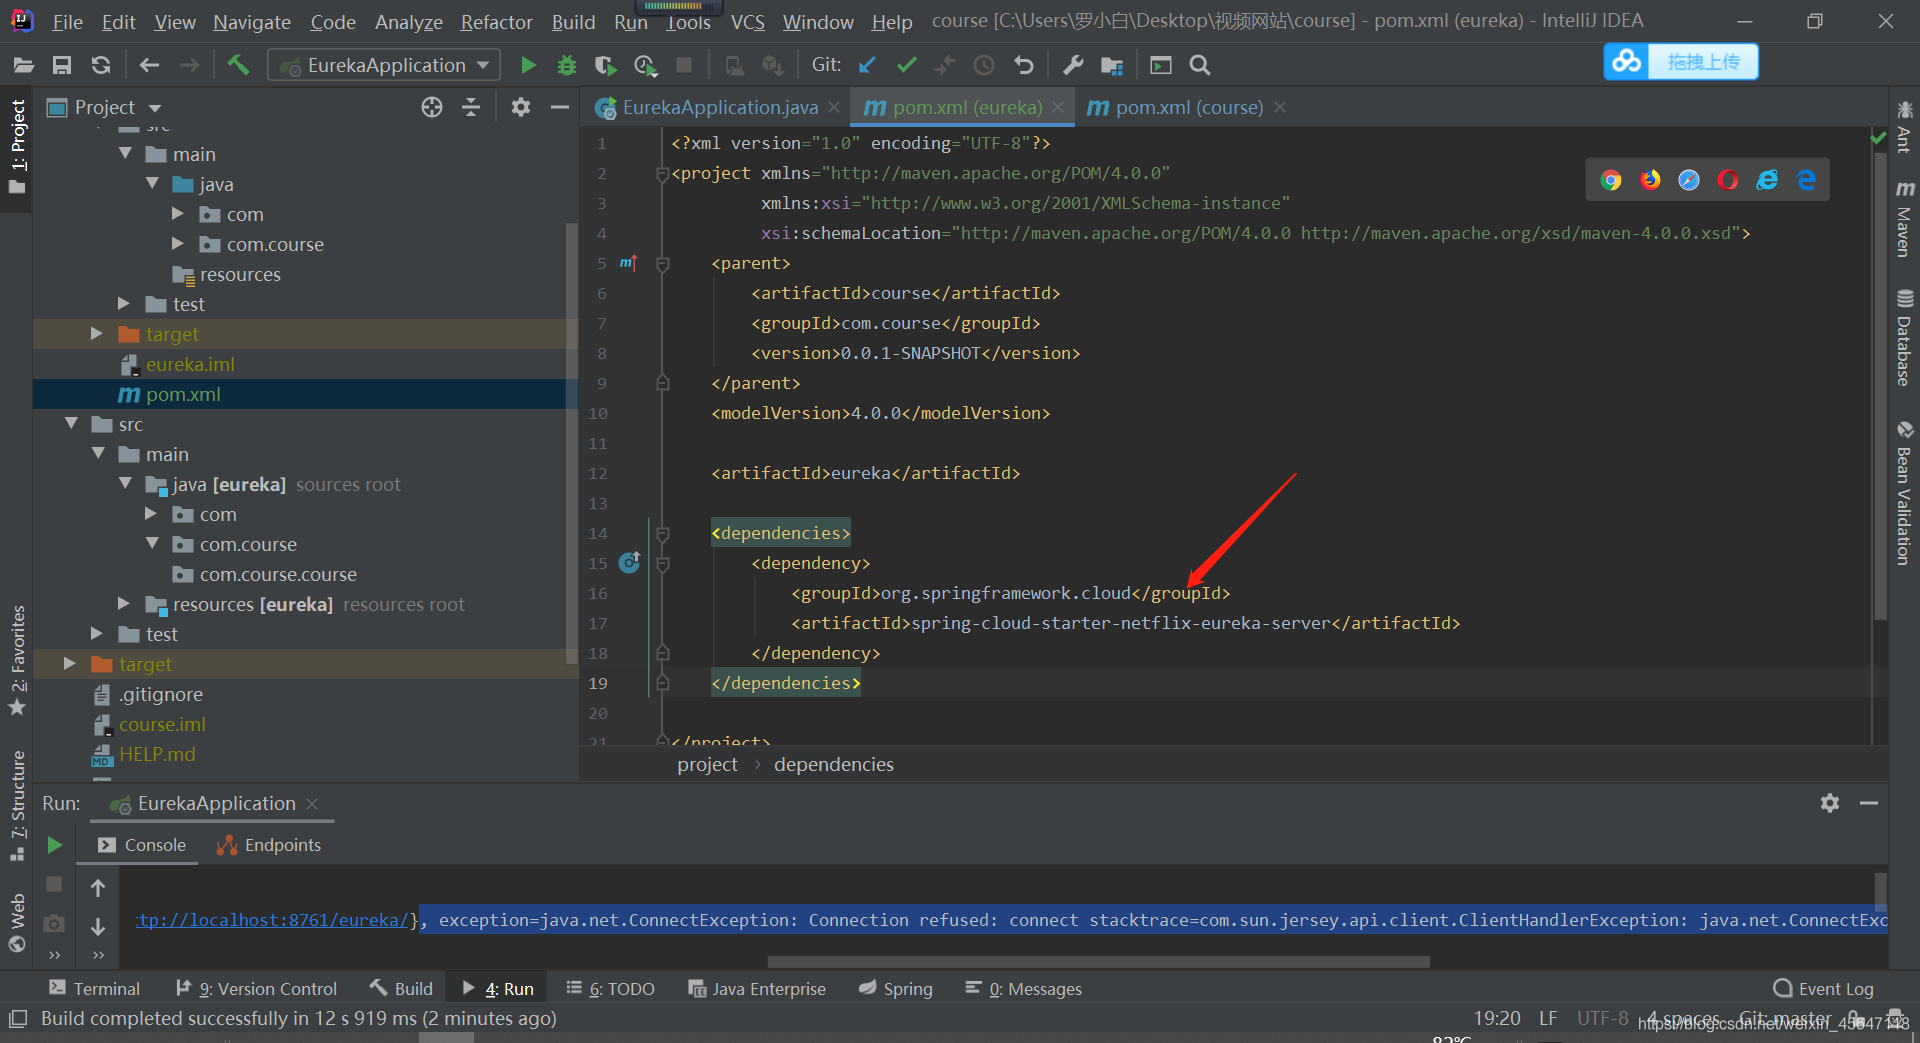The width and height of the screenshot is (1920, 1043).
Task: Select eureka.iml file in tree
Action: coord(190,364)
